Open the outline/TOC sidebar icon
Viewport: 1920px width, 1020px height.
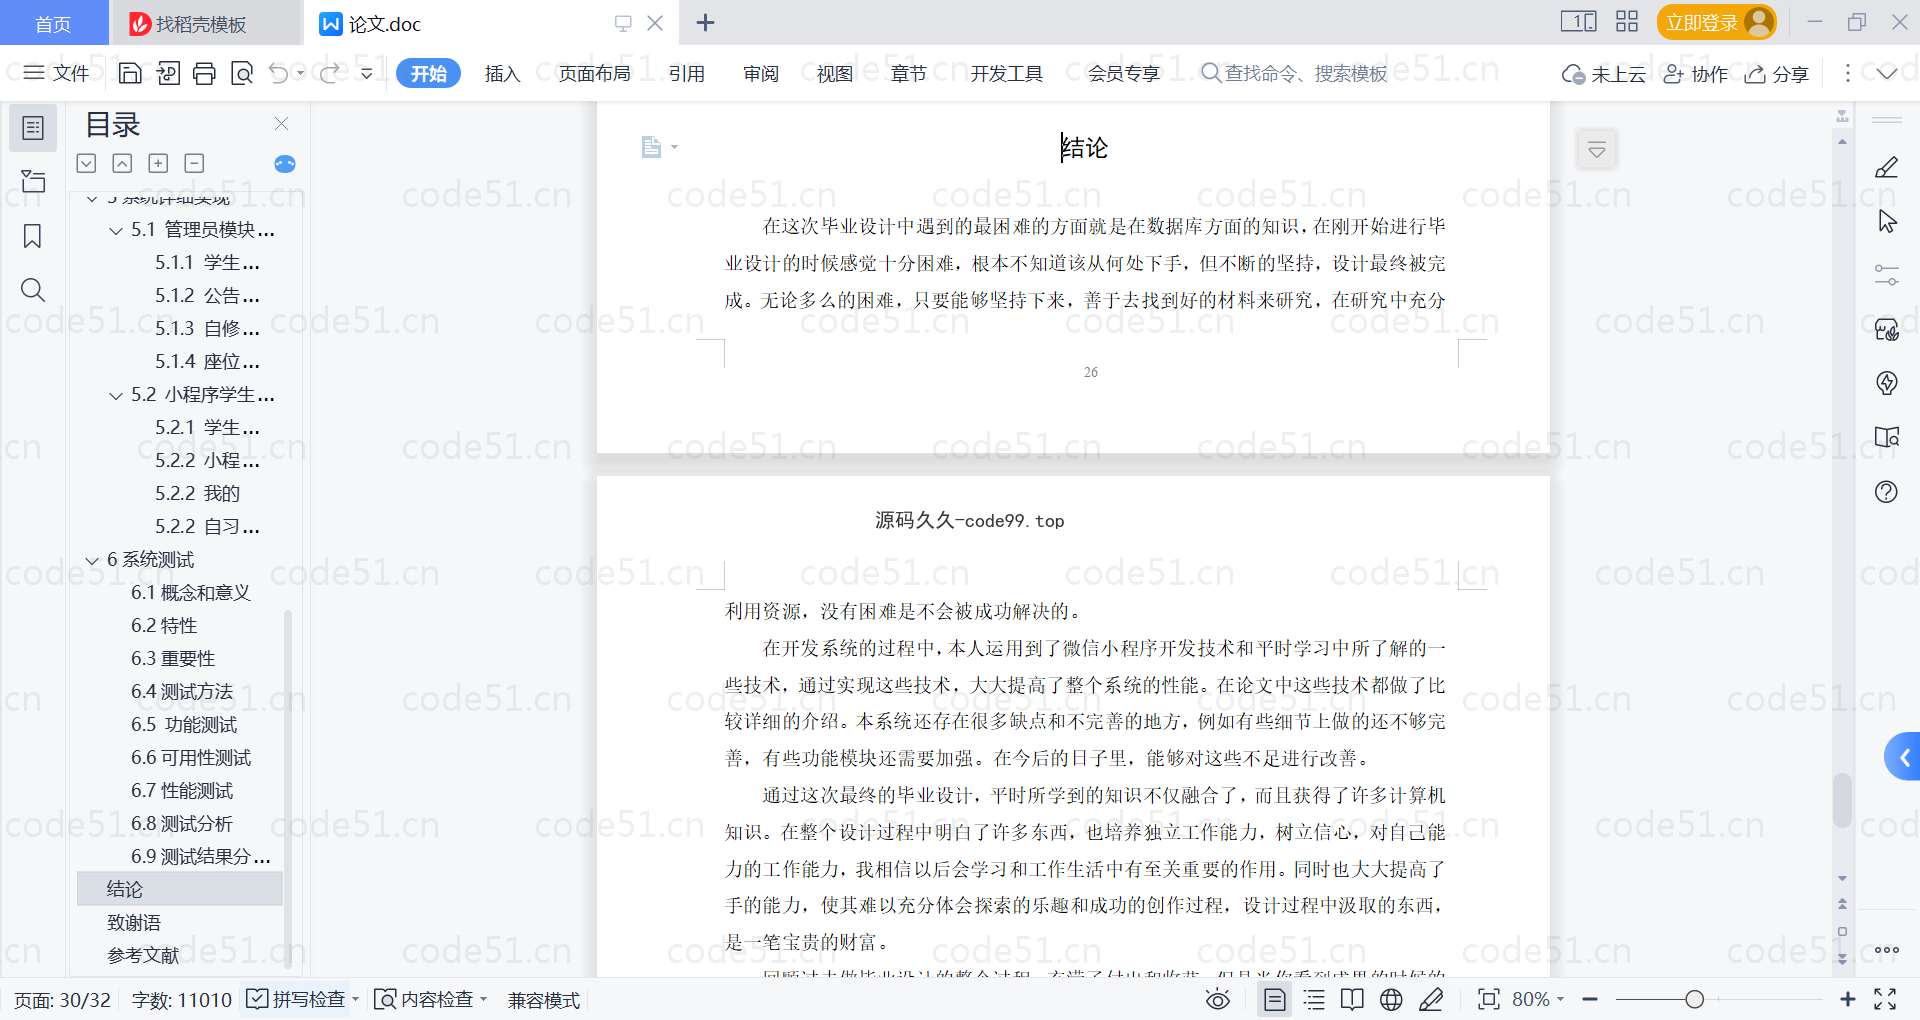click(x=33, y=128)
